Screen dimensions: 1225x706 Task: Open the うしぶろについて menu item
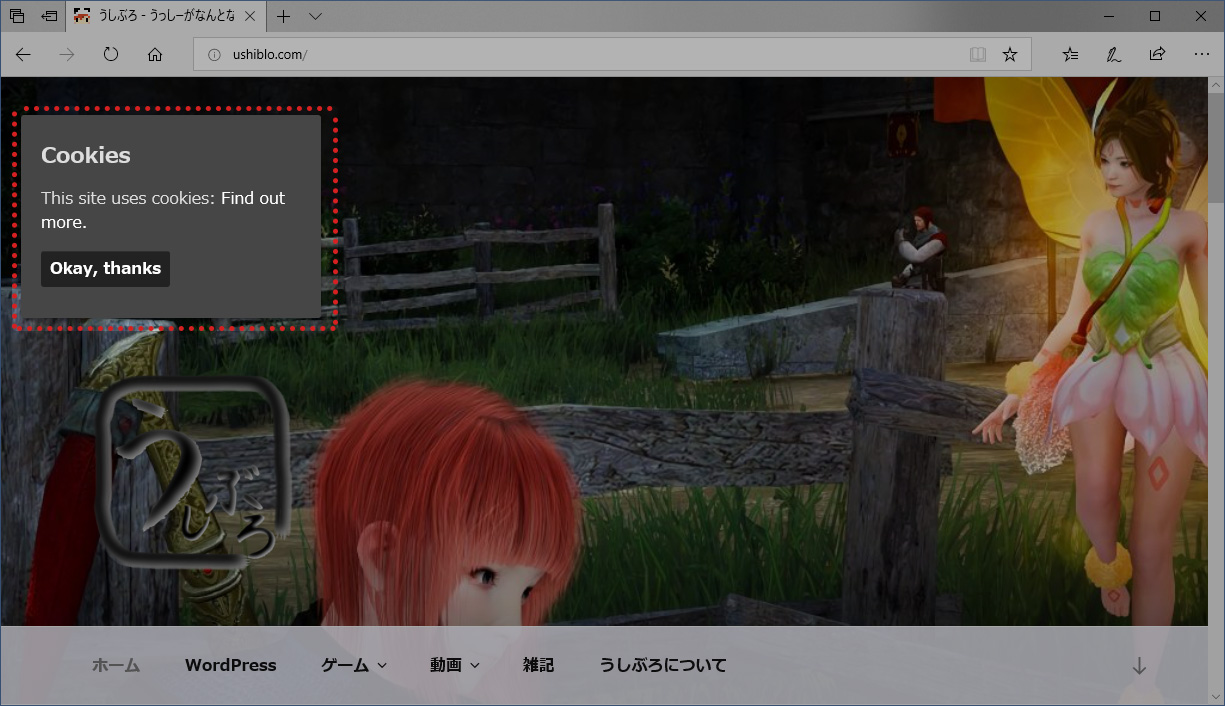(663, 665)
